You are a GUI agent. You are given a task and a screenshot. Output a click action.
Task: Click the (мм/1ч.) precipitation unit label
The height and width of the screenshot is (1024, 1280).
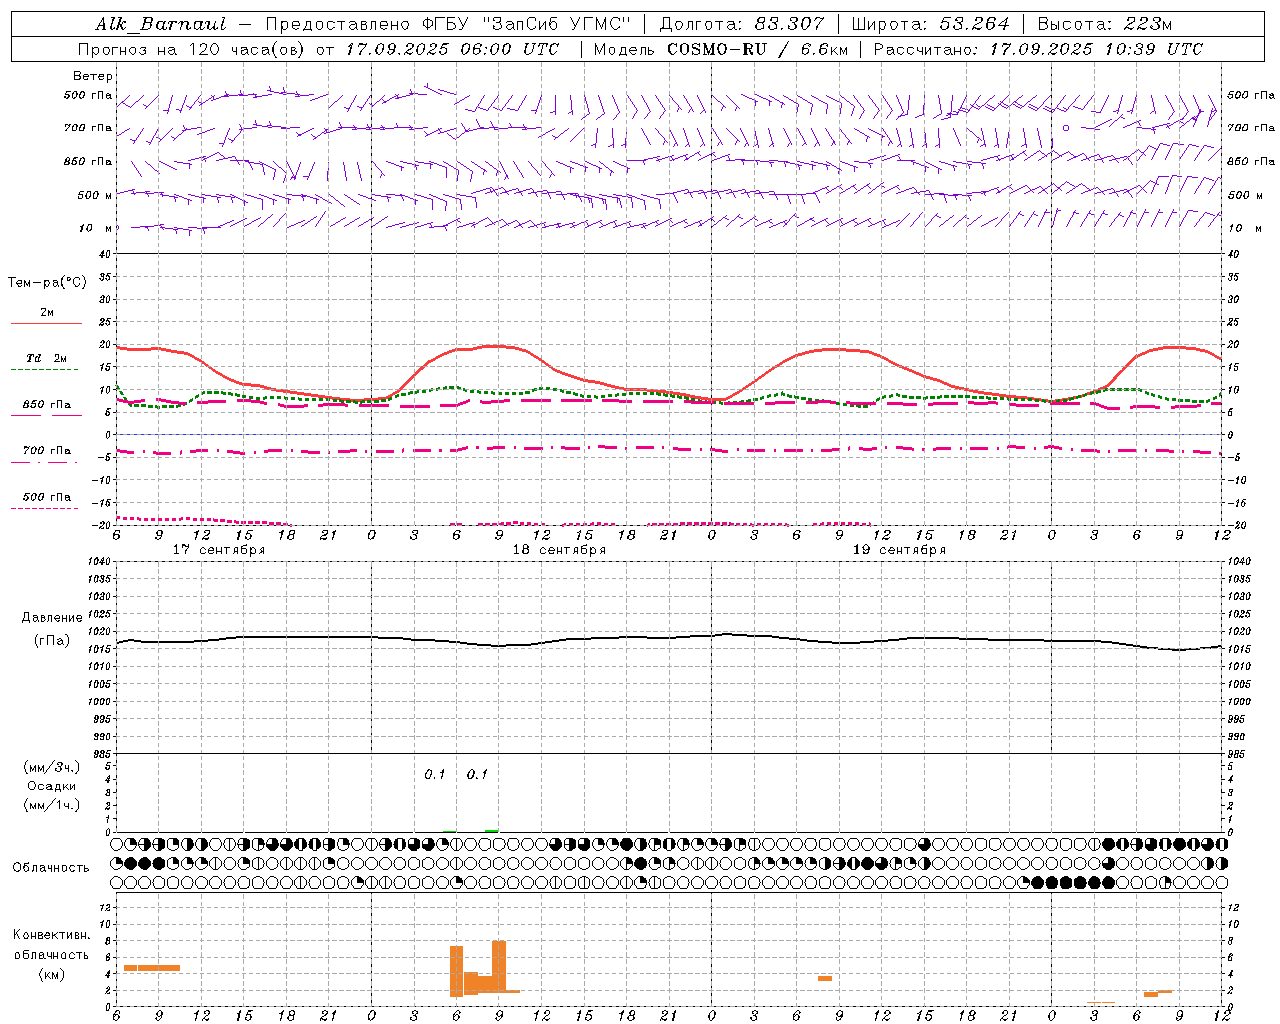click(52, 806)
